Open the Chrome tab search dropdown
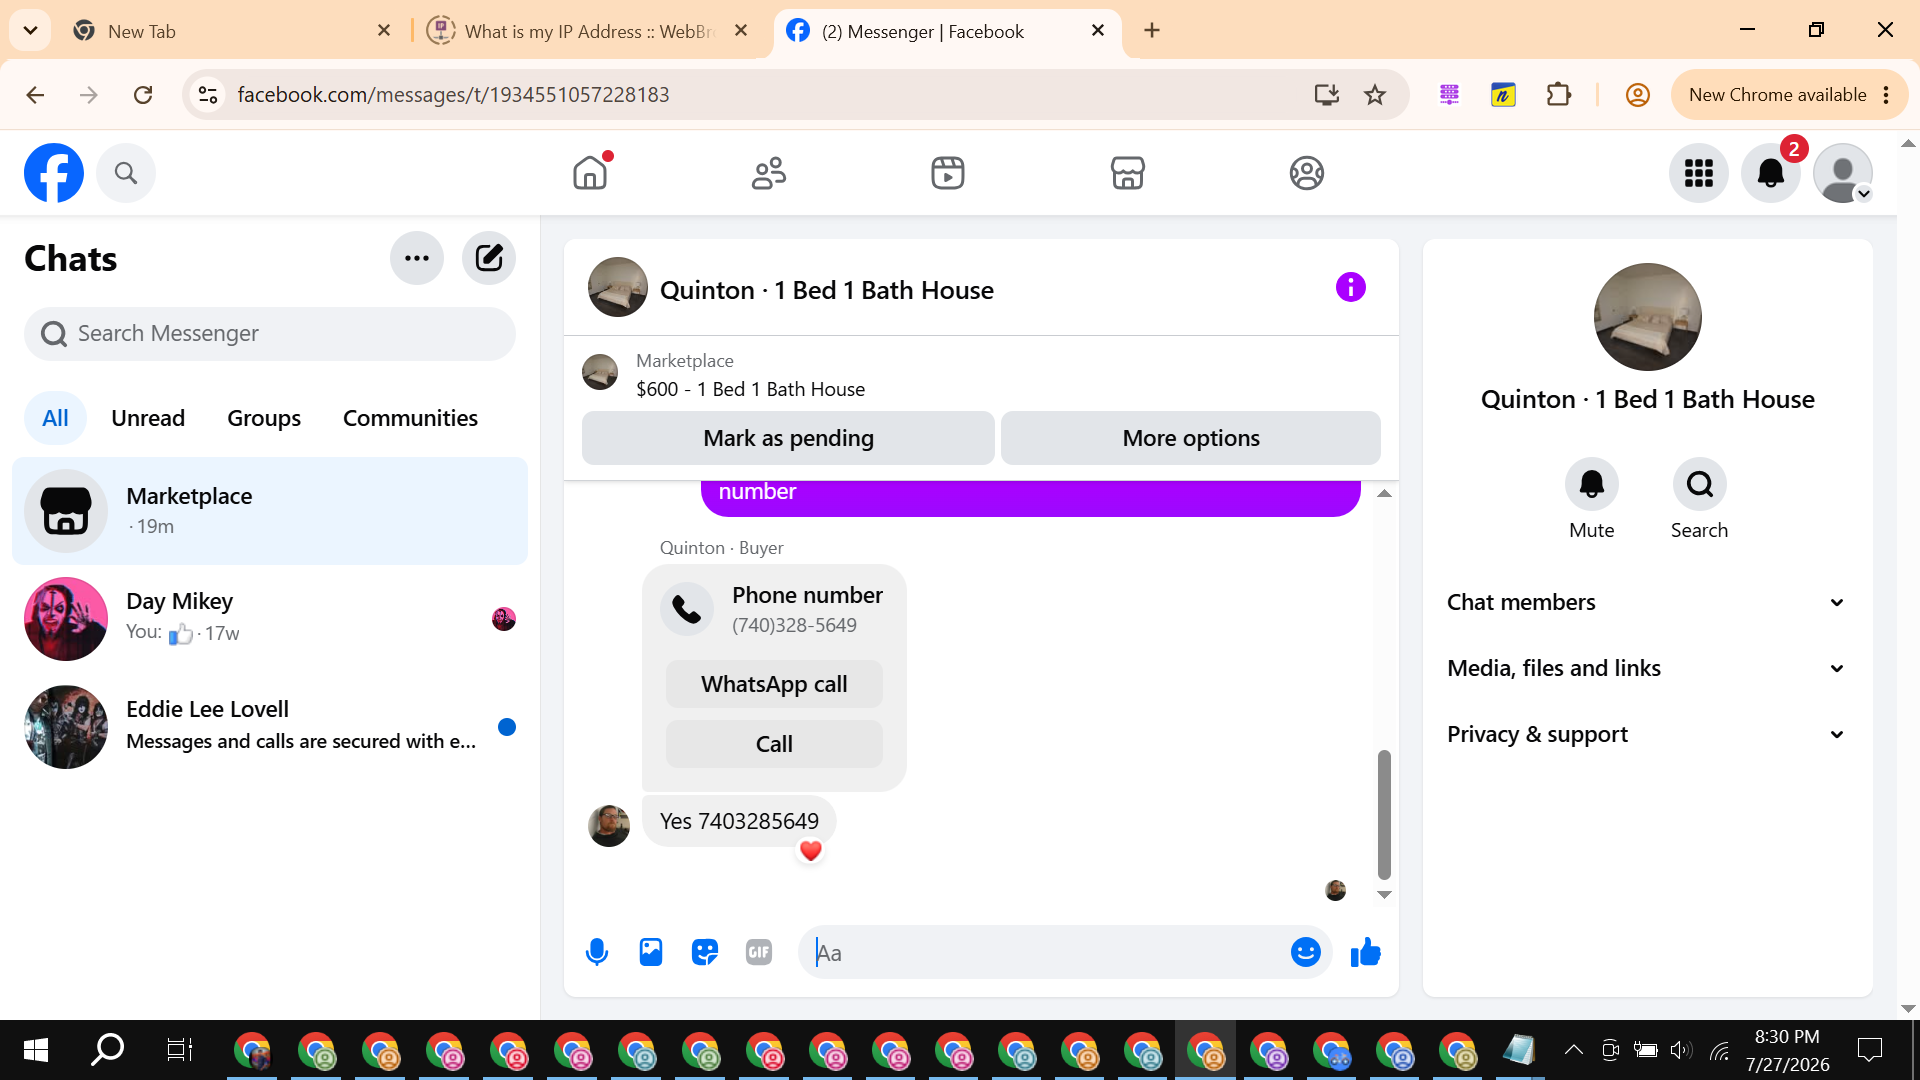Viewport: 1920px width, 1080px height. pos(30,31)
